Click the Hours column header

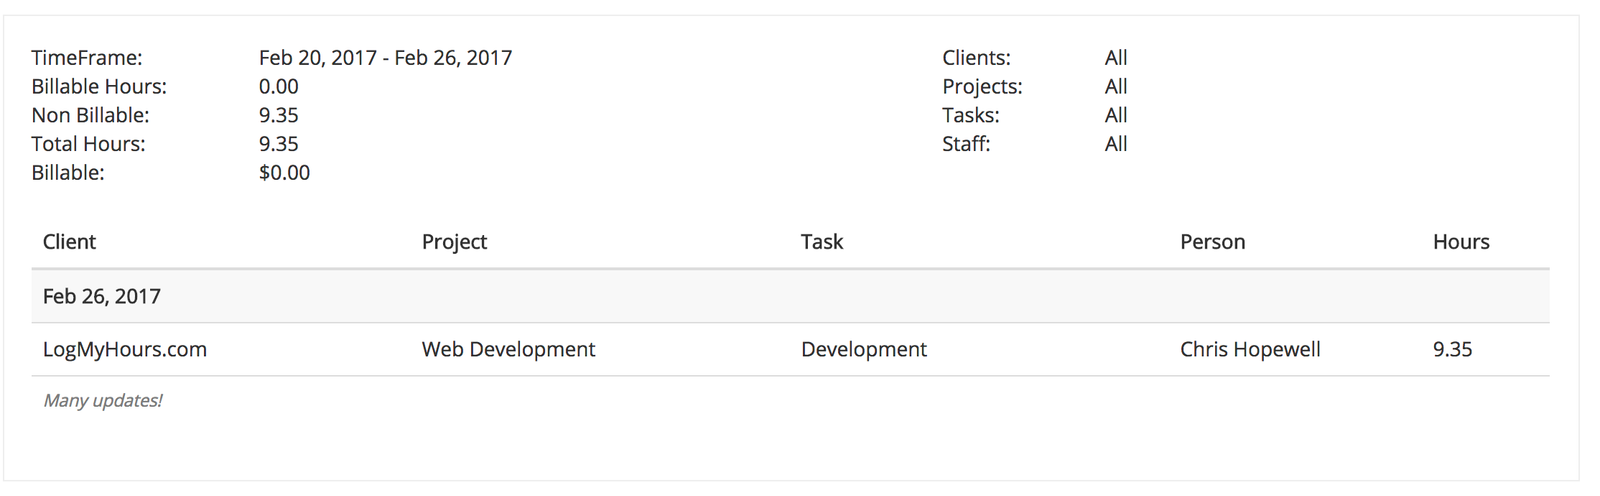1461,242
